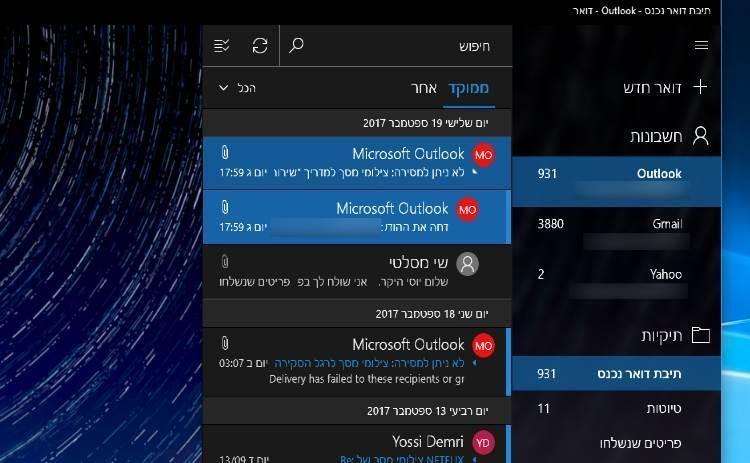
Task: Open the טיוטות folder
Action: [617, 408]
